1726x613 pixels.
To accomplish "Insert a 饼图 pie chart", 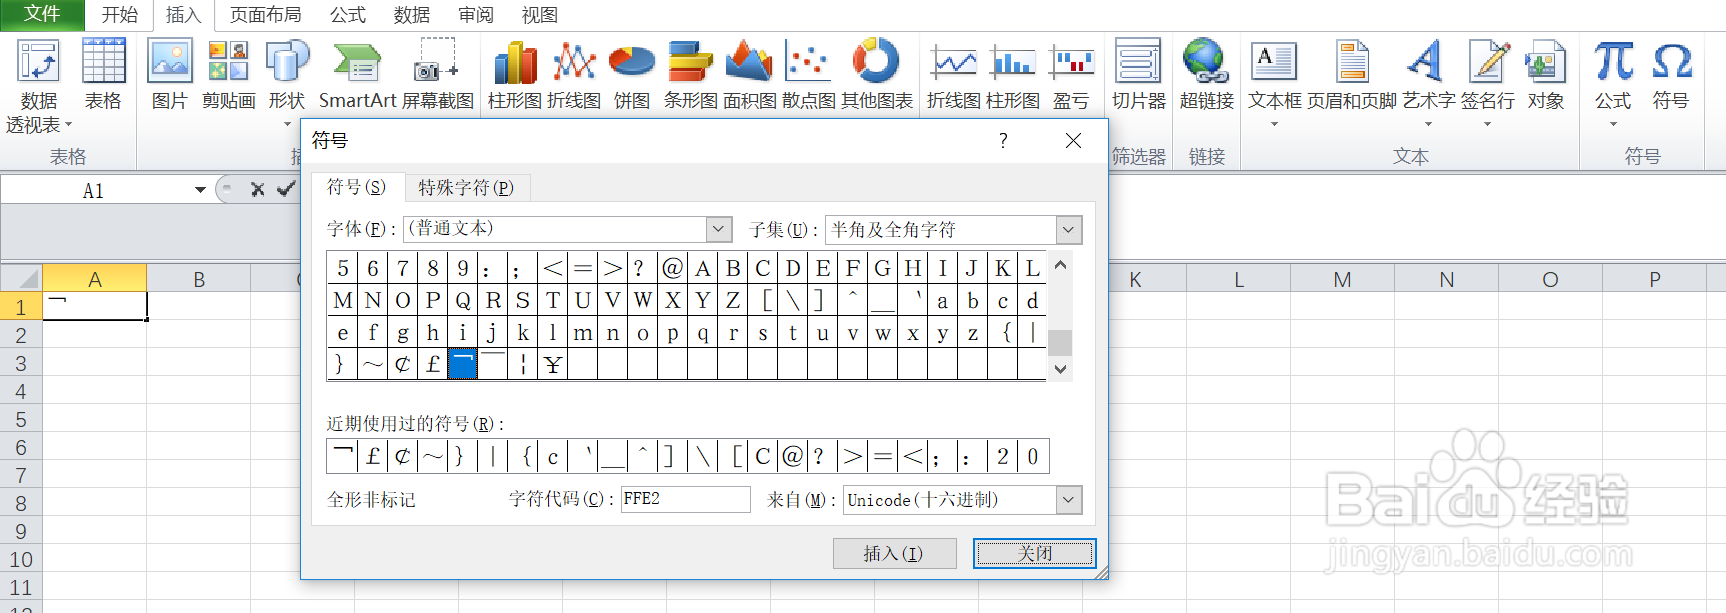I will coord(632,62).
